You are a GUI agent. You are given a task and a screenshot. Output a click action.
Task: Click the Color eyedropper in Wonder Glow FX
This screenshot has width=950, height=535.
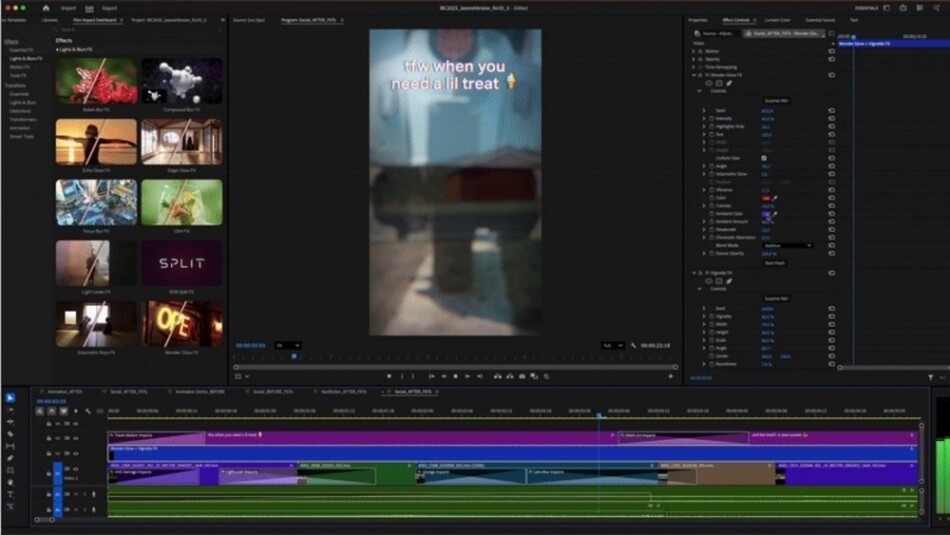click(x=774, y=198)
